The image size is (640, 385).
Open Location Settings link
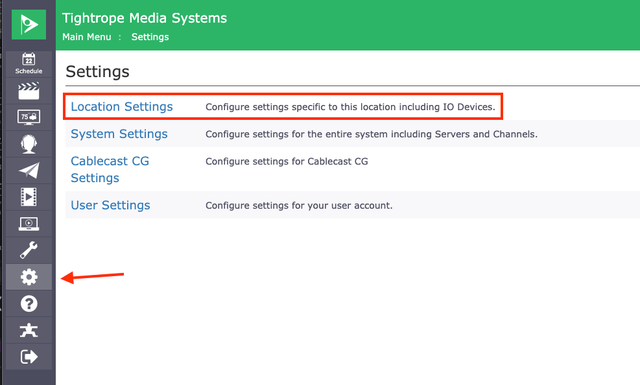[x=122, y=107]
